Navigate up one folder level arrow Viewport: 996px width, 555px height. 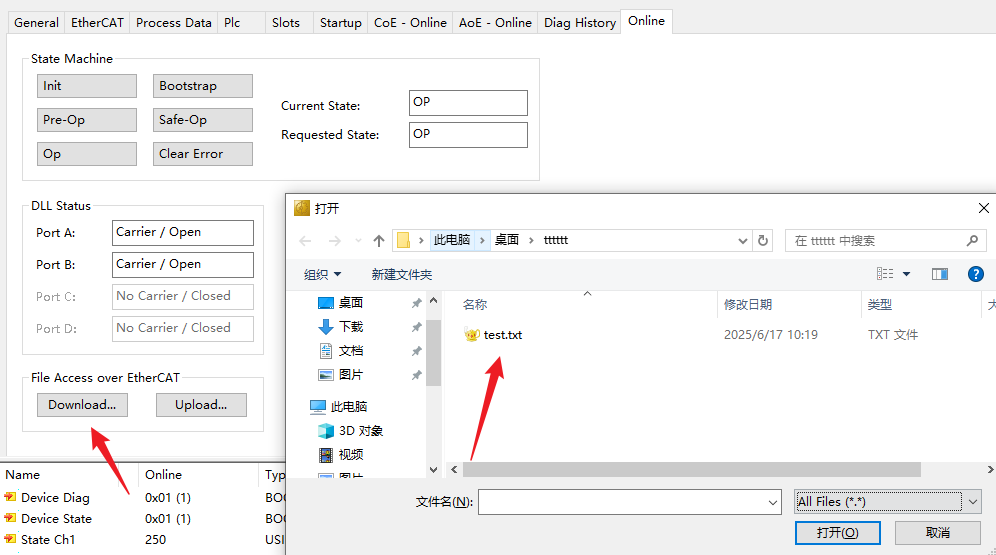(x=379, y=241)
